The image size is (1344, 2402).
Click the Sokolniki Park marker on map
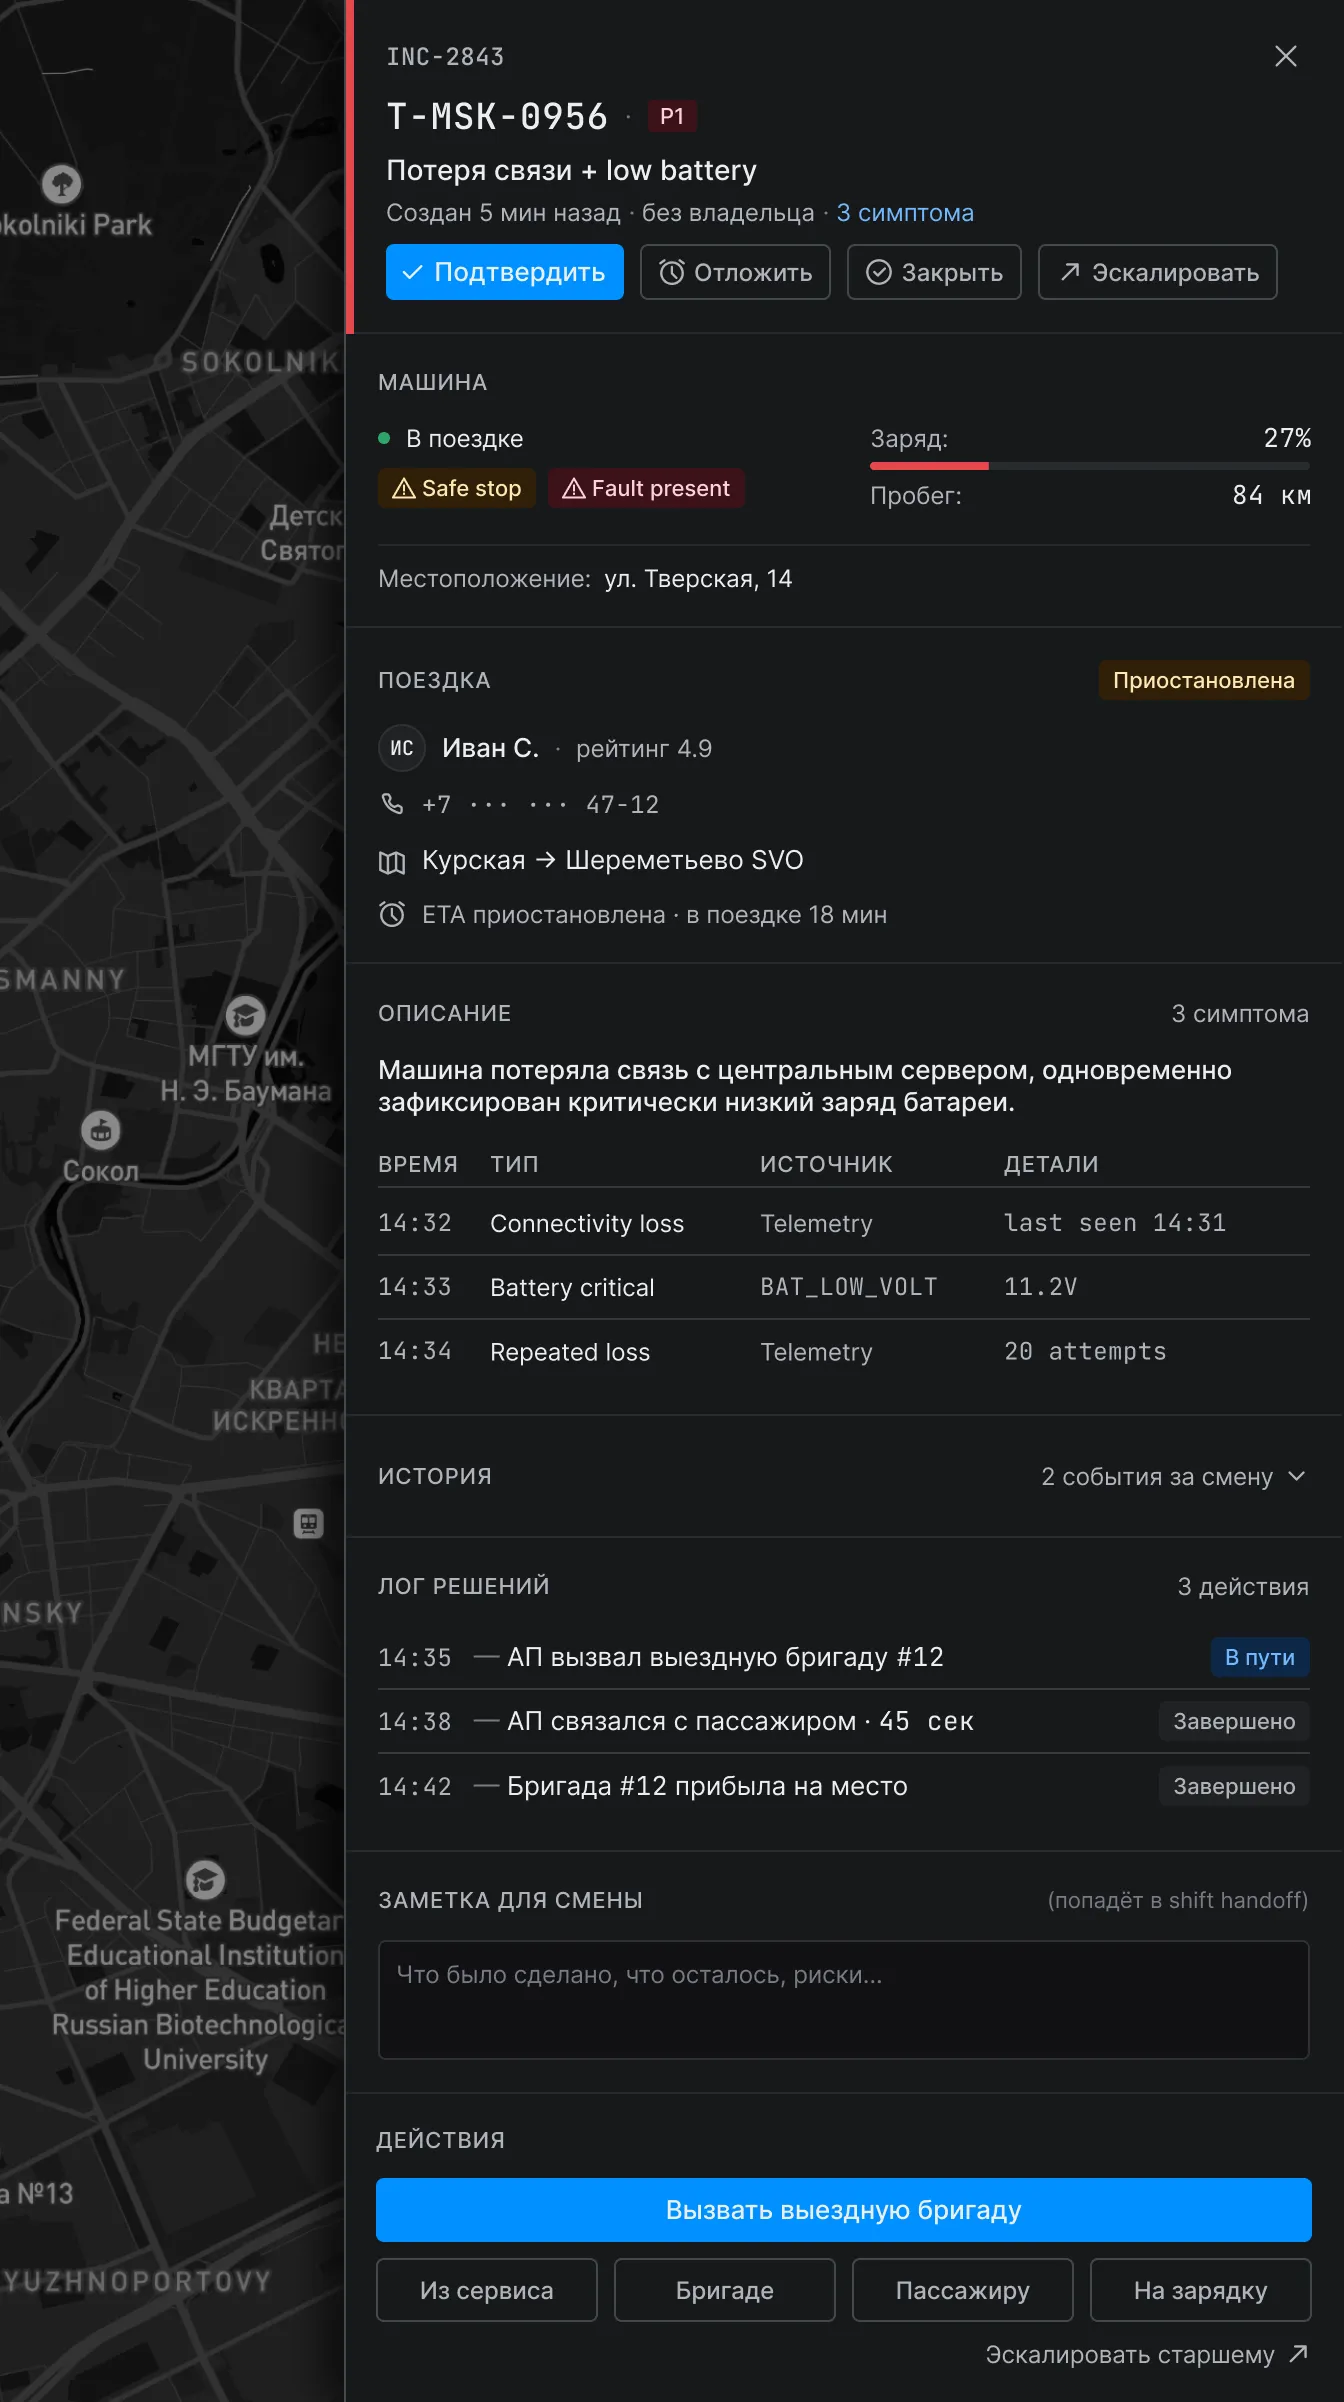(62, 184)
